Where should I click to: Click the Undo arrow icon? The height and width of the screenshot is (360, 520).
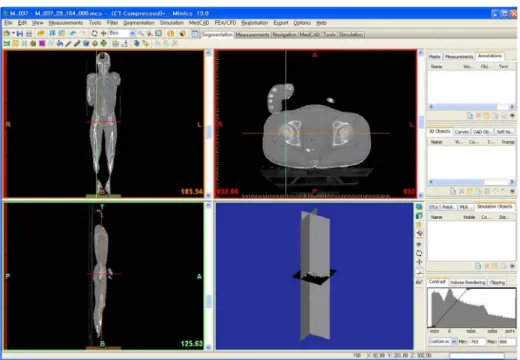[74, 33]
